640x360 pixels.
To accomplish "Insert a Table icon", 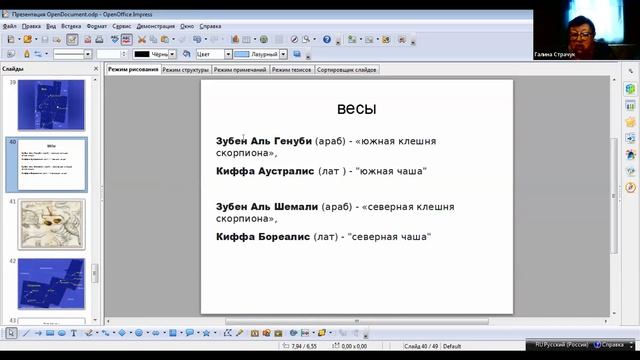I will click(247, 40).
